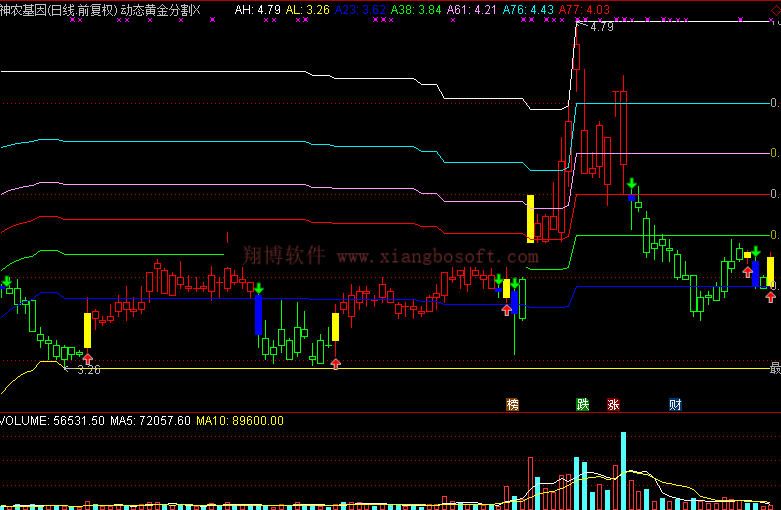Select the 3.26 low price label
The height and width of the screenshot is (510, 781).
(89, 370)
